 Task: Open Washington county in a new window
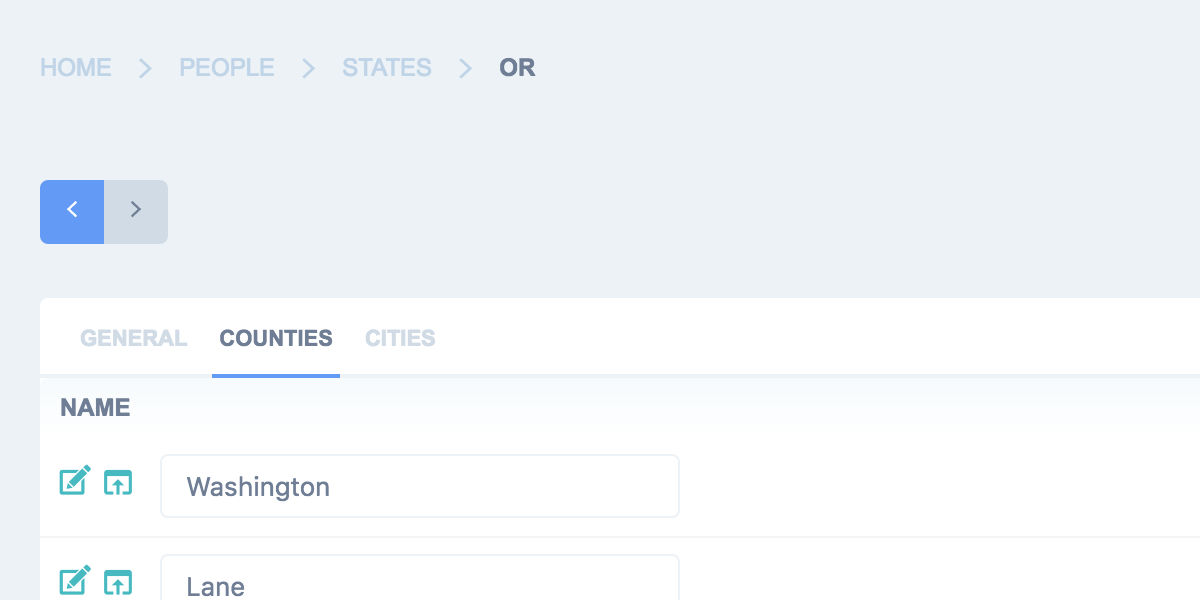pyautogui.click(x=118, y=482)
